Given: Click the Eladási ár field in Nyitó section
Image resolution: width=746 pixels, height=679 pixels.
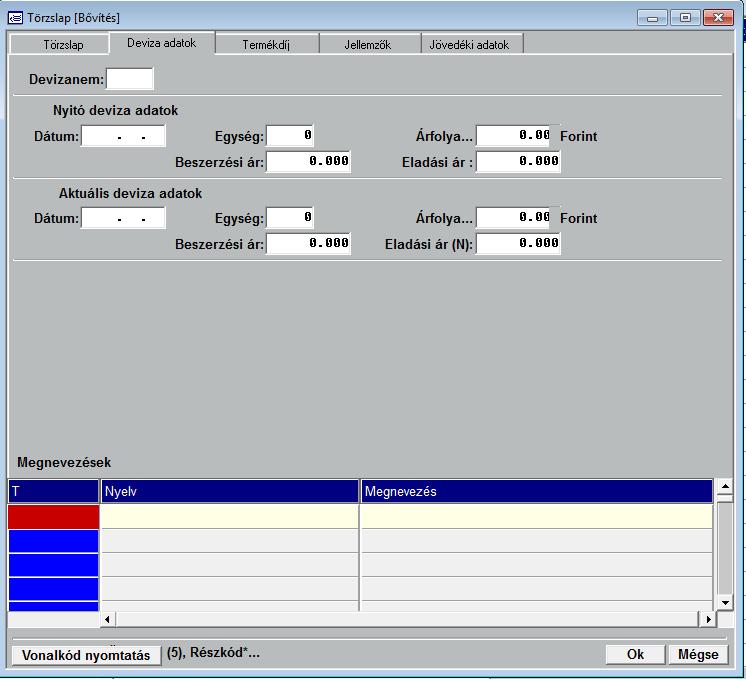Looking at the screenshot, I should tap(518, 161).
